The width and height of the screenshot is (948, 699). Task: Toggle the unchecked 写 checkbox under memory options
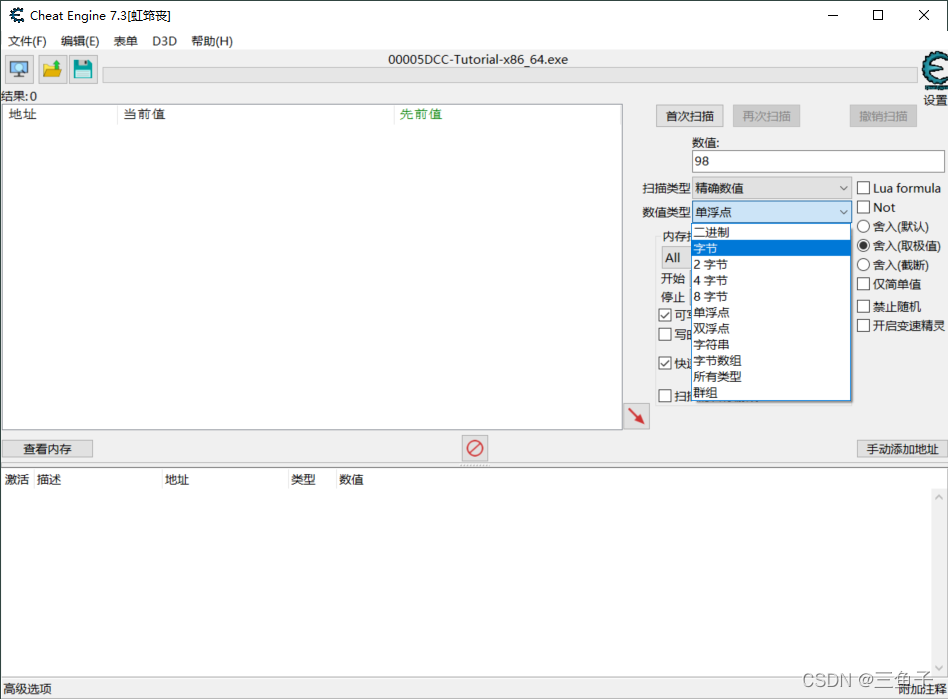[665, 334]
